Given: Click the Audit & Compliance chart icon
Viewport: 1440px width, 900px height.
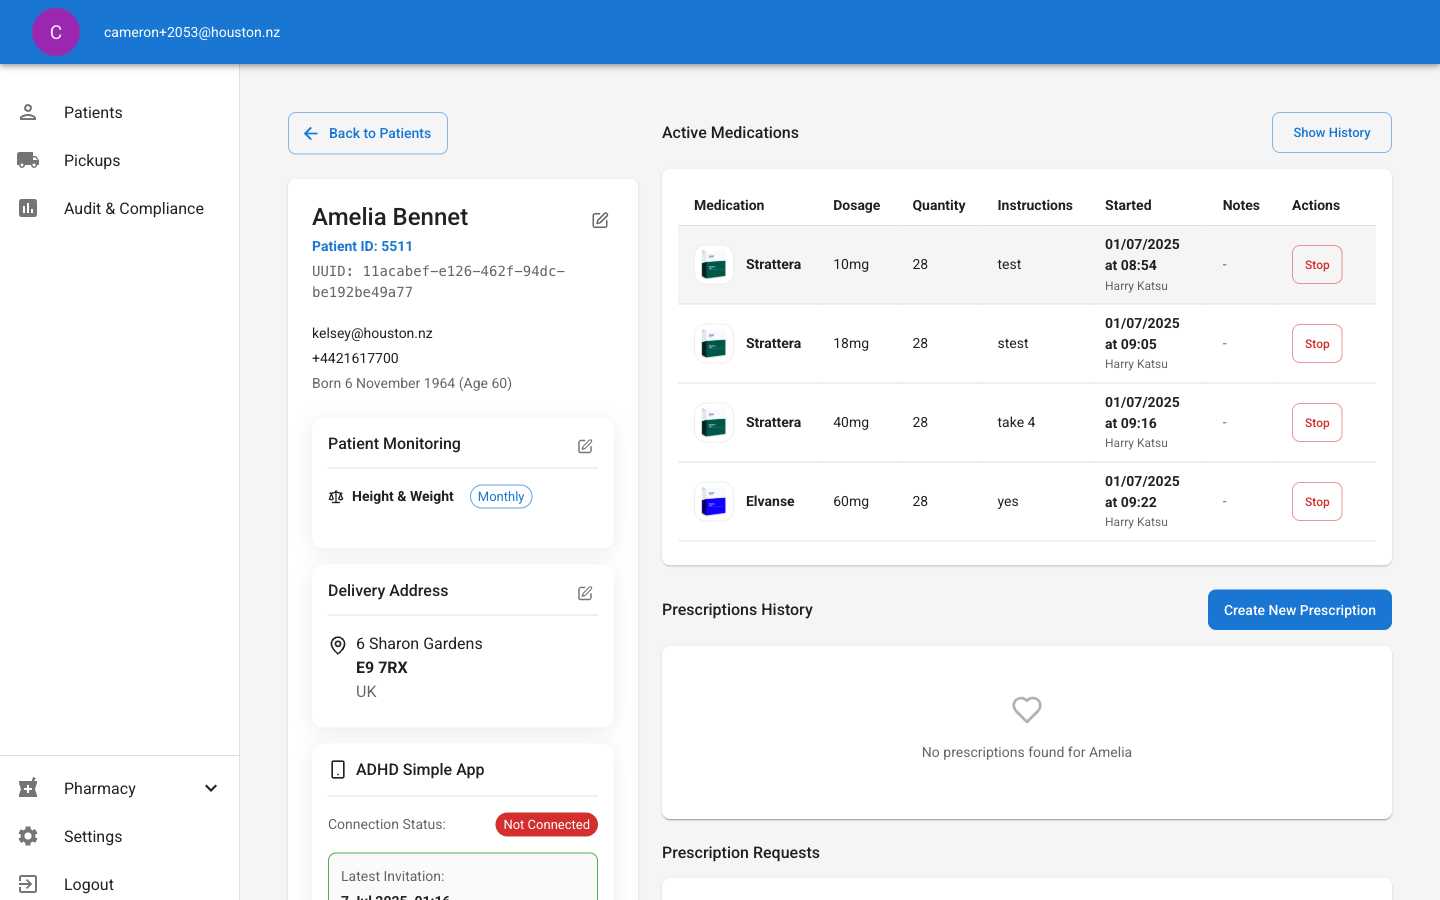Looking at the screenshot, I should click(28, 208).
